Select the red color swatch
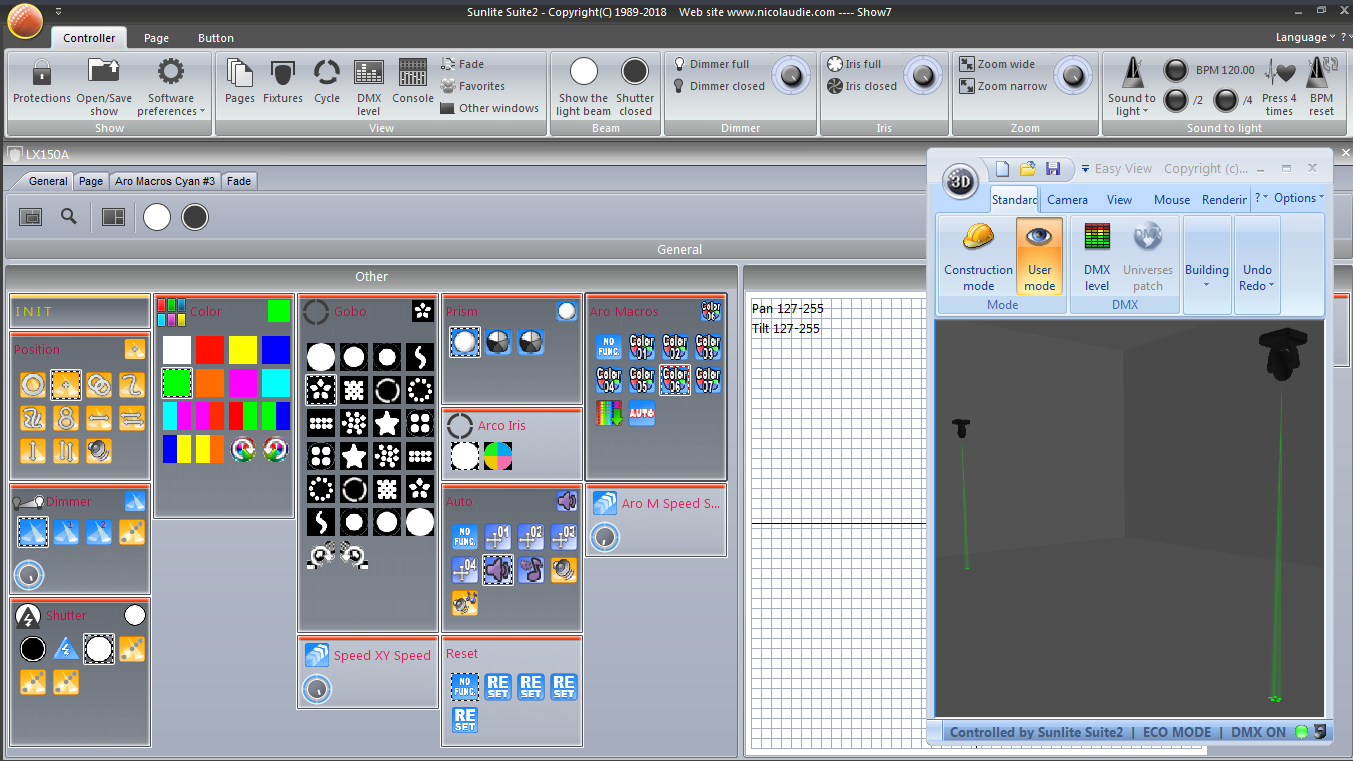Viewport: 1353px width, 761px height. click(210, 349)
